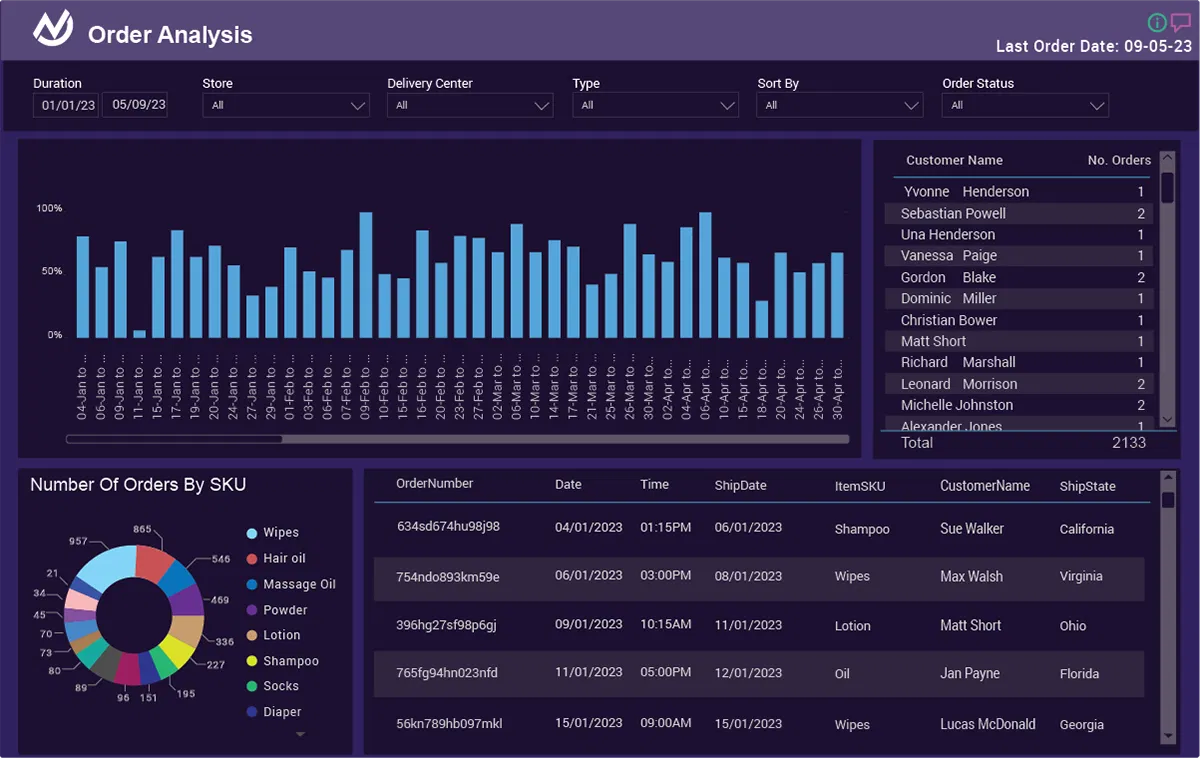Select order 754ndo893km59e row
Image resolution: width=1200 pixels, height=758 pixels.
pyautogui.click(x=758, y=577)
